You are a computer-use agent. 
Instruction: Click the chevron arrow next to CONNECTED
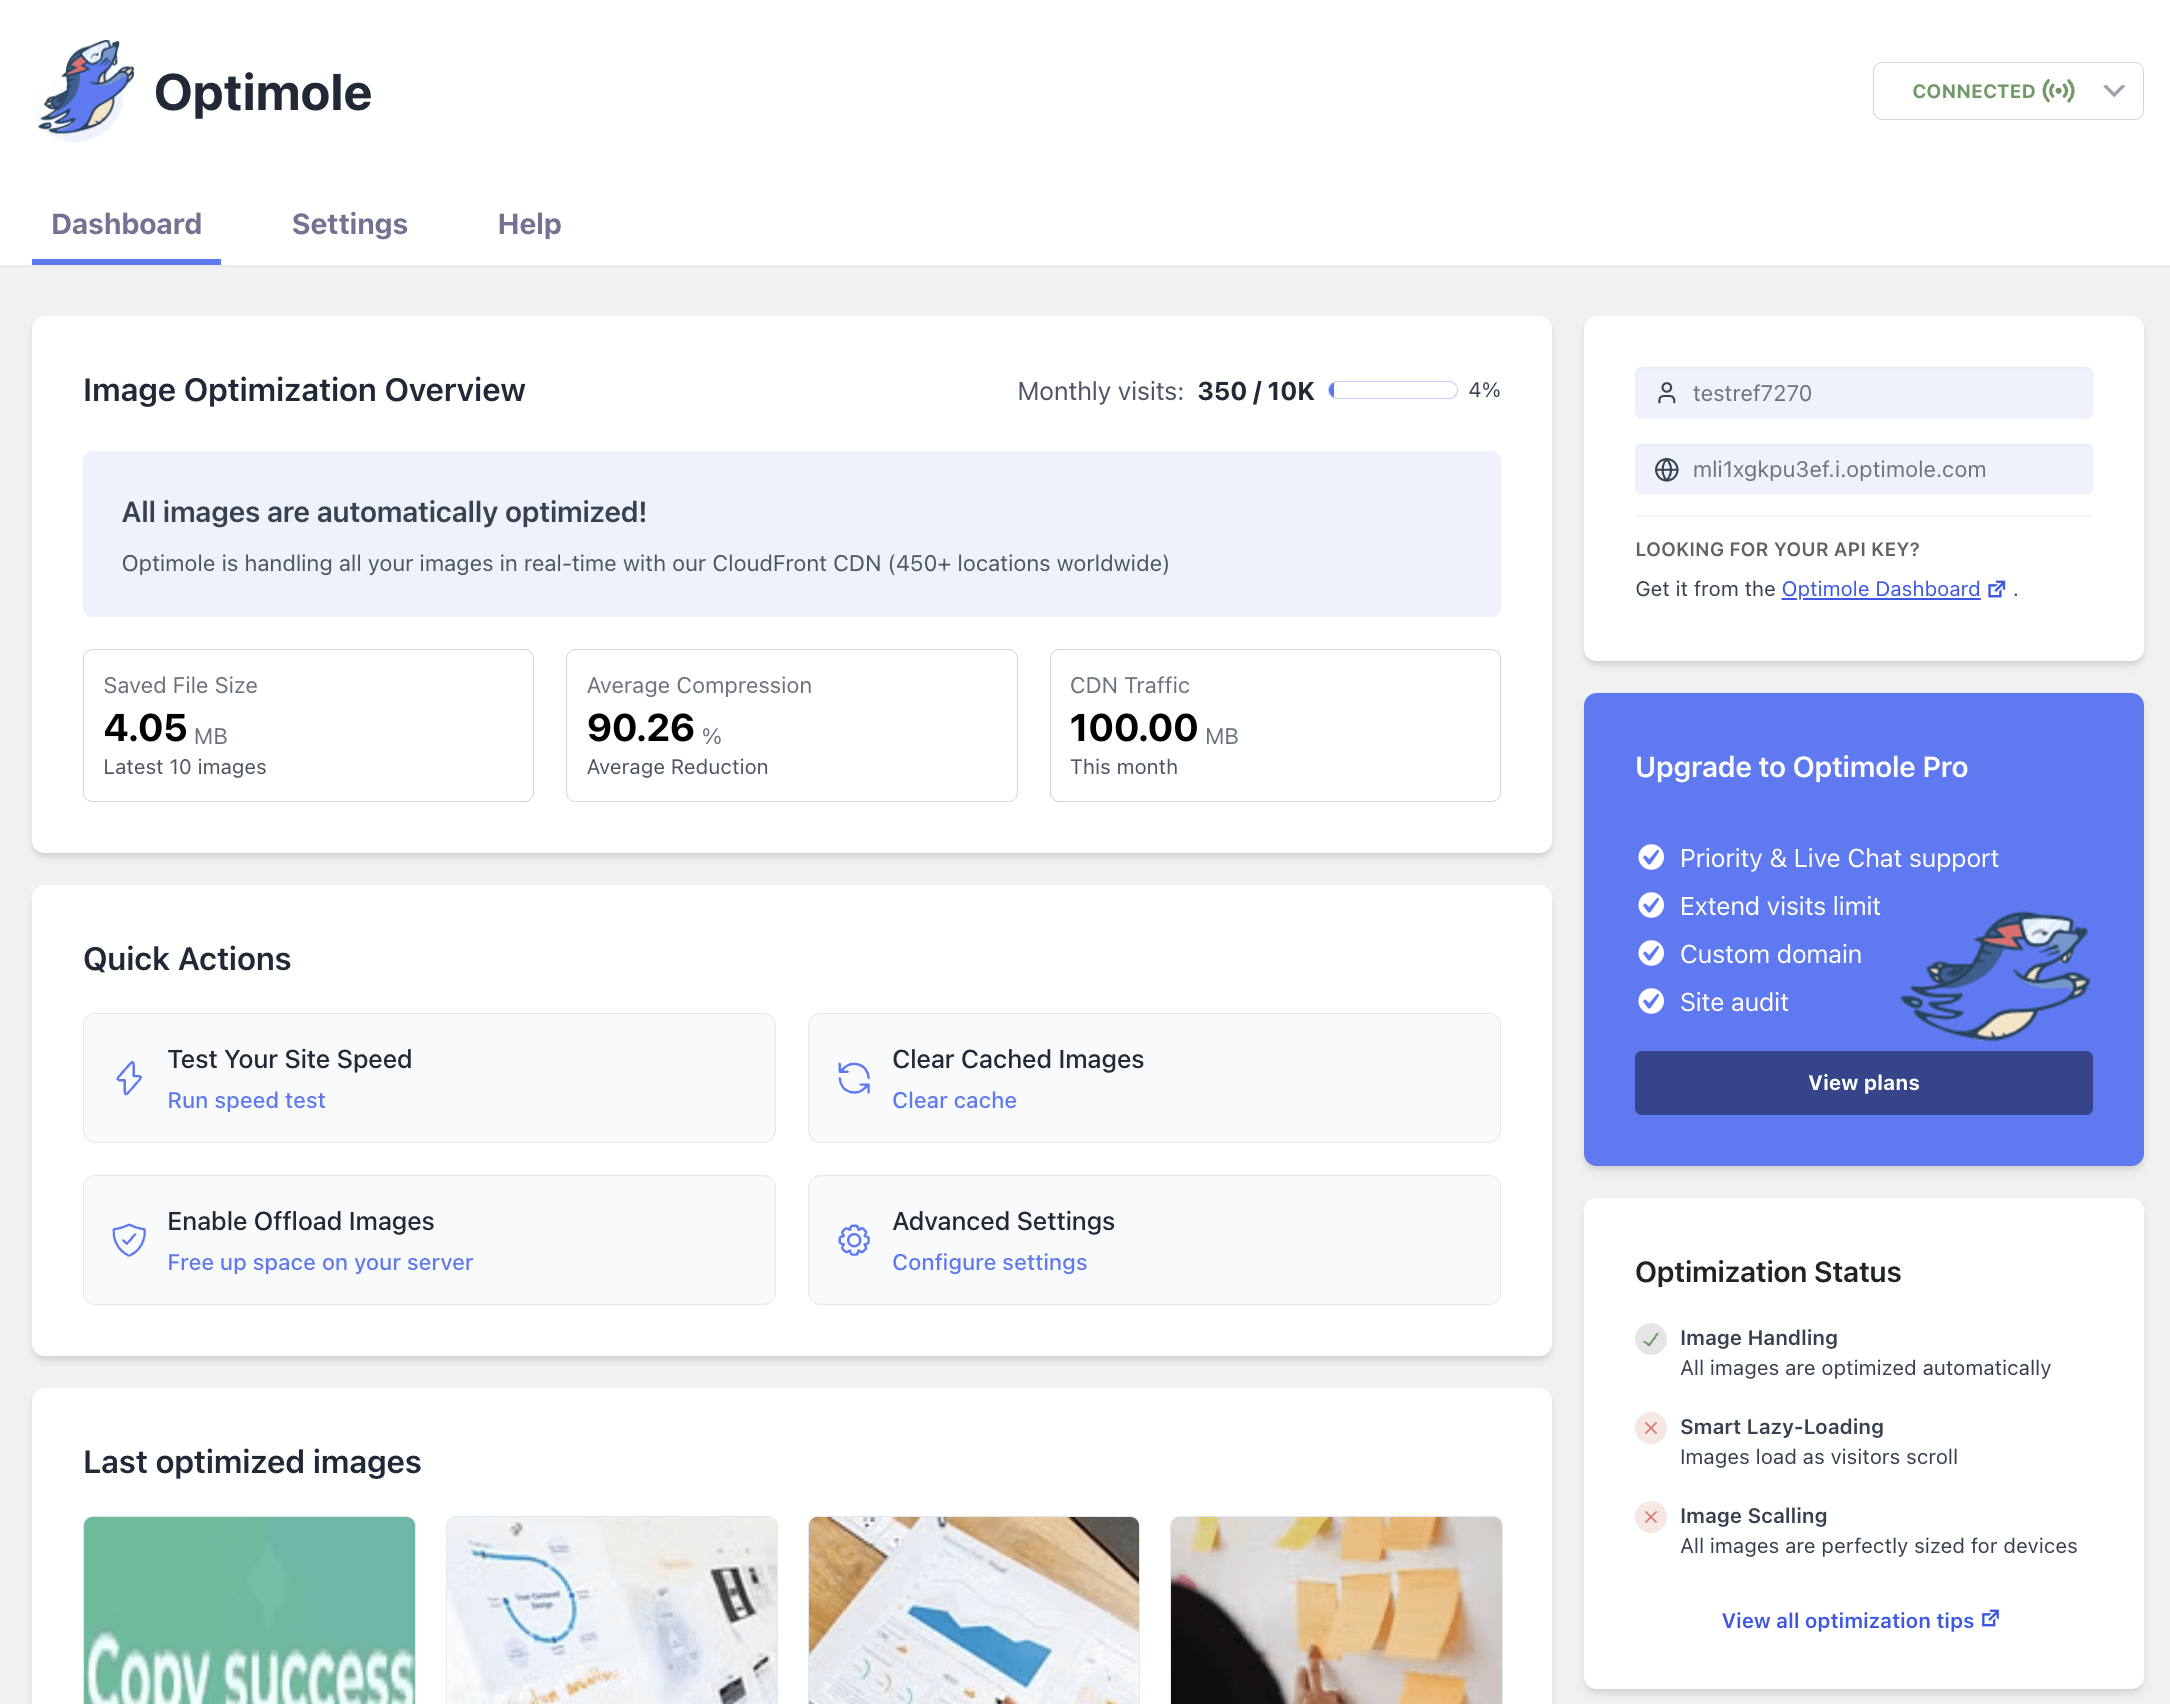2114,91
